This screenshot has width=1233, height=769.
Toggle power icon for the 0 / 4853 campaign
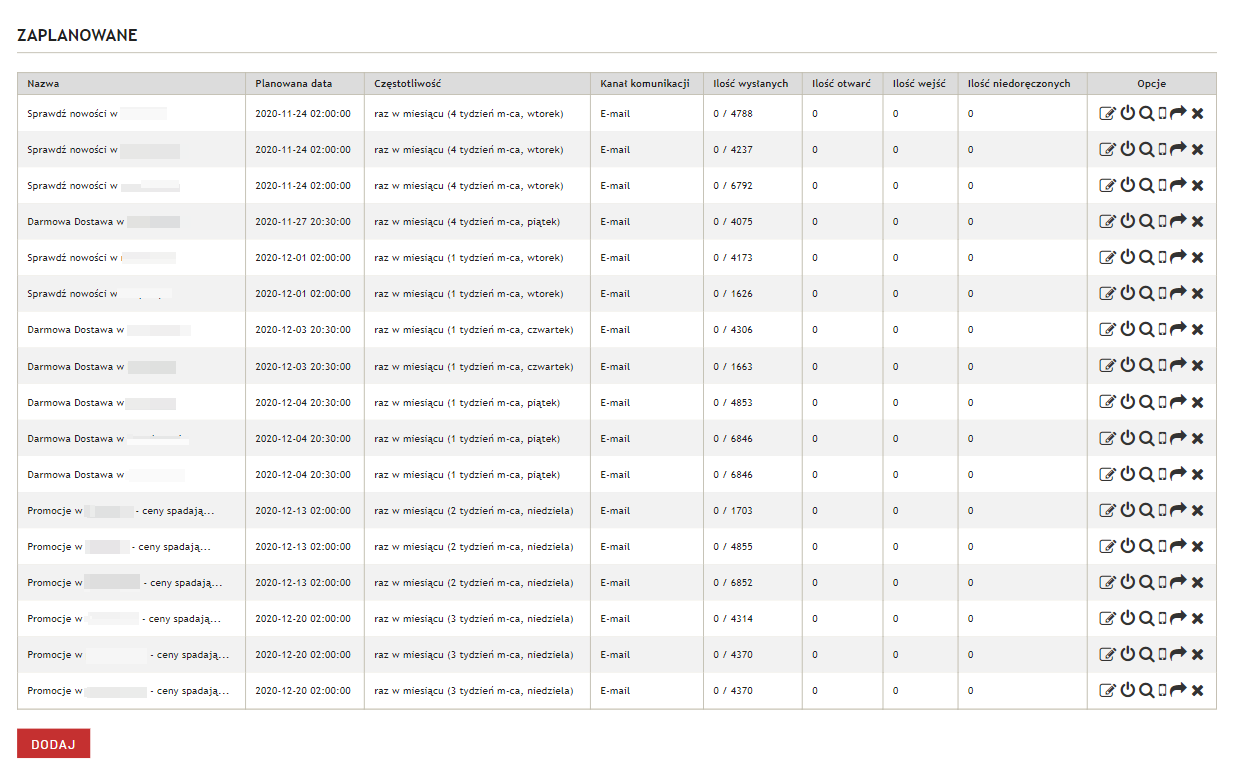[1127, 402]
